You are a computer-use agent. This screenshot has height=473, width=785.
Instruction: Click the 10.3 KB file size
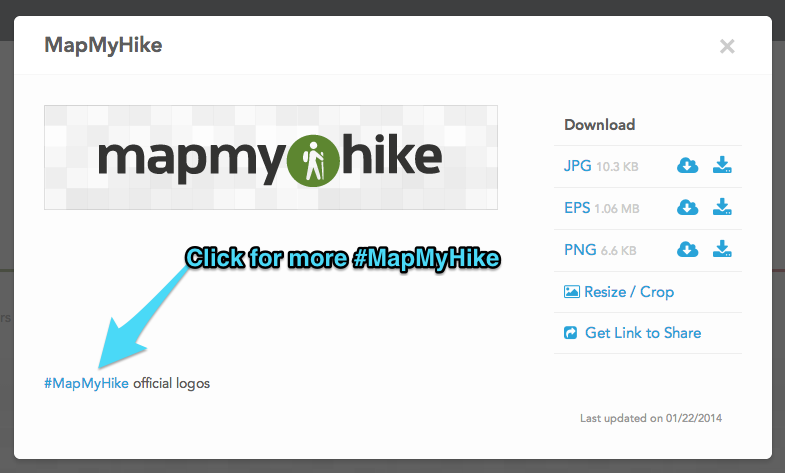pos(617,167)
